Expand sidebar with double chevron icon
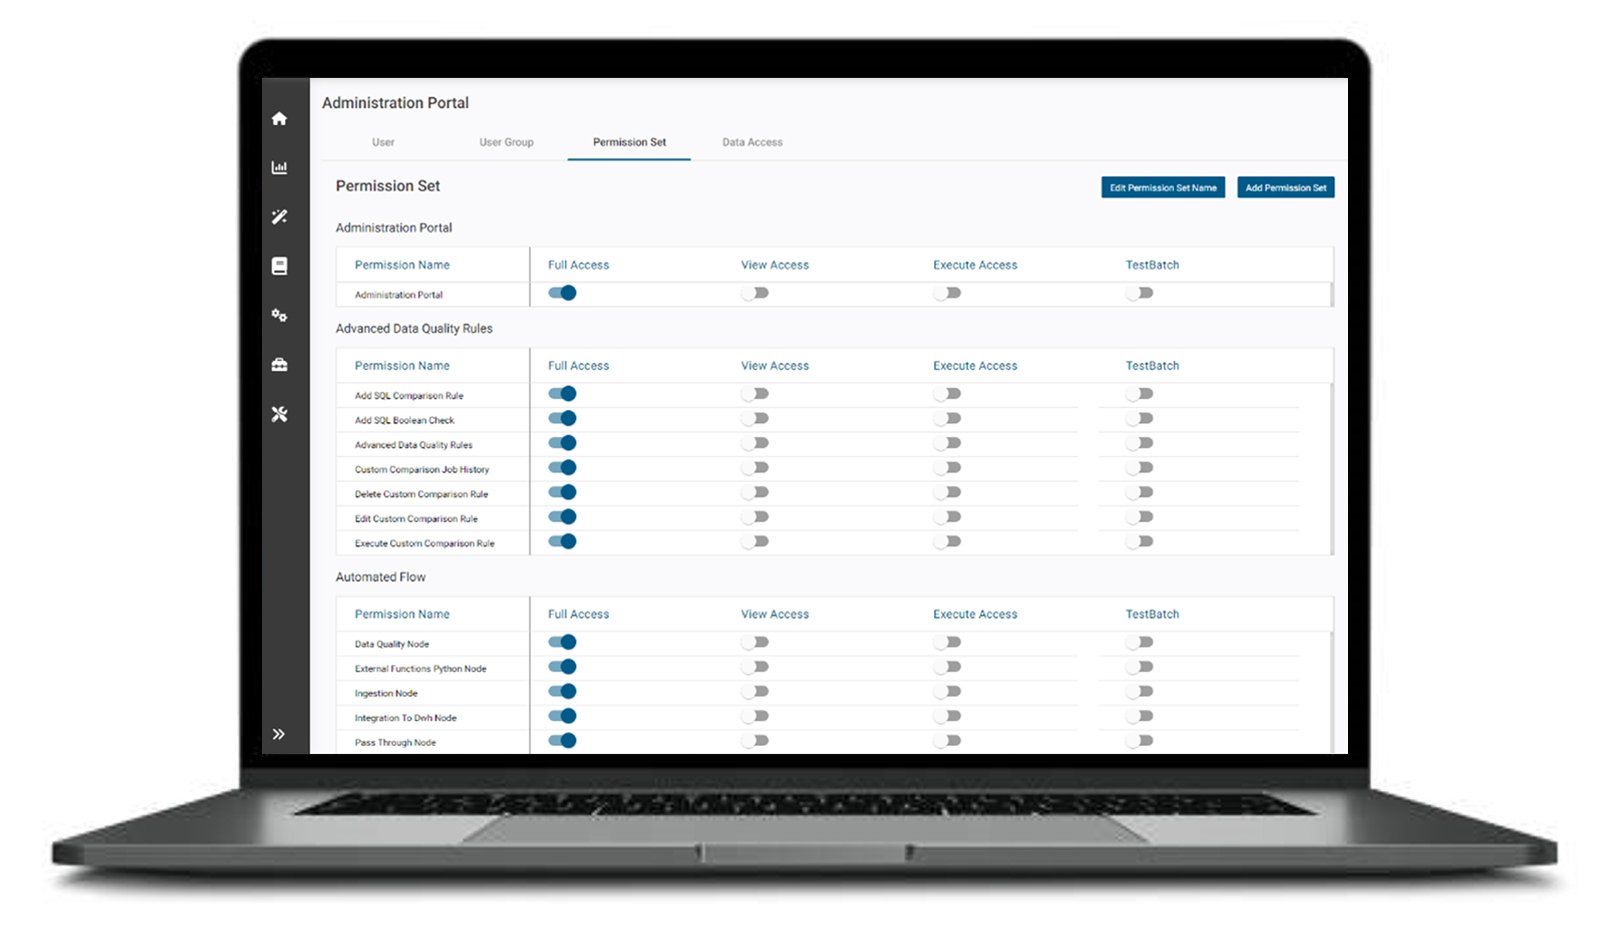Viewport: 1610px width, 931px height. click(279, 734)
